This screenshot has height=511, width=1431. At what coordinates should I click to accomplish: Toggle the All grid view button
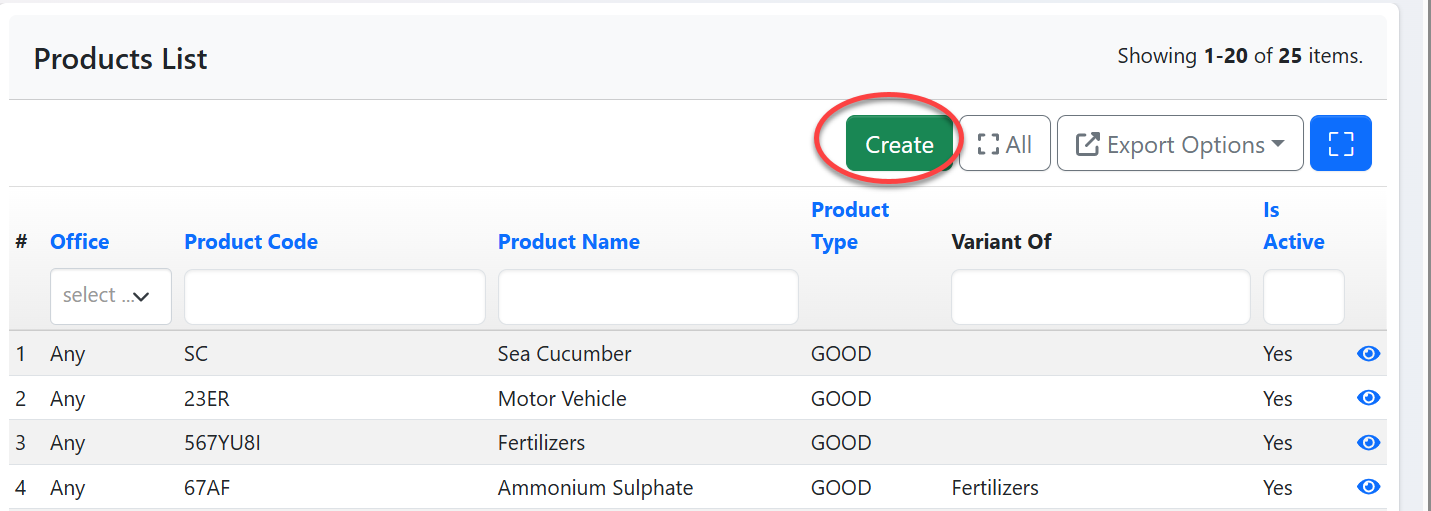(1004, 144)
